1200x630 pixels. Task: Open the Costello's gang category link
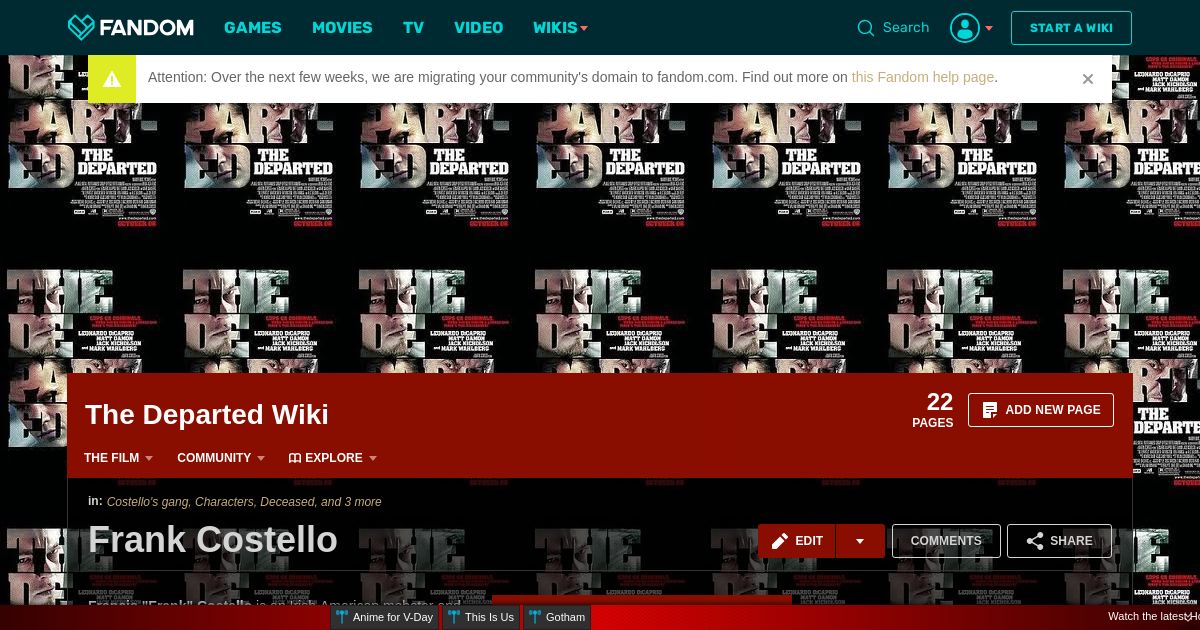click(x=148, y=502)
